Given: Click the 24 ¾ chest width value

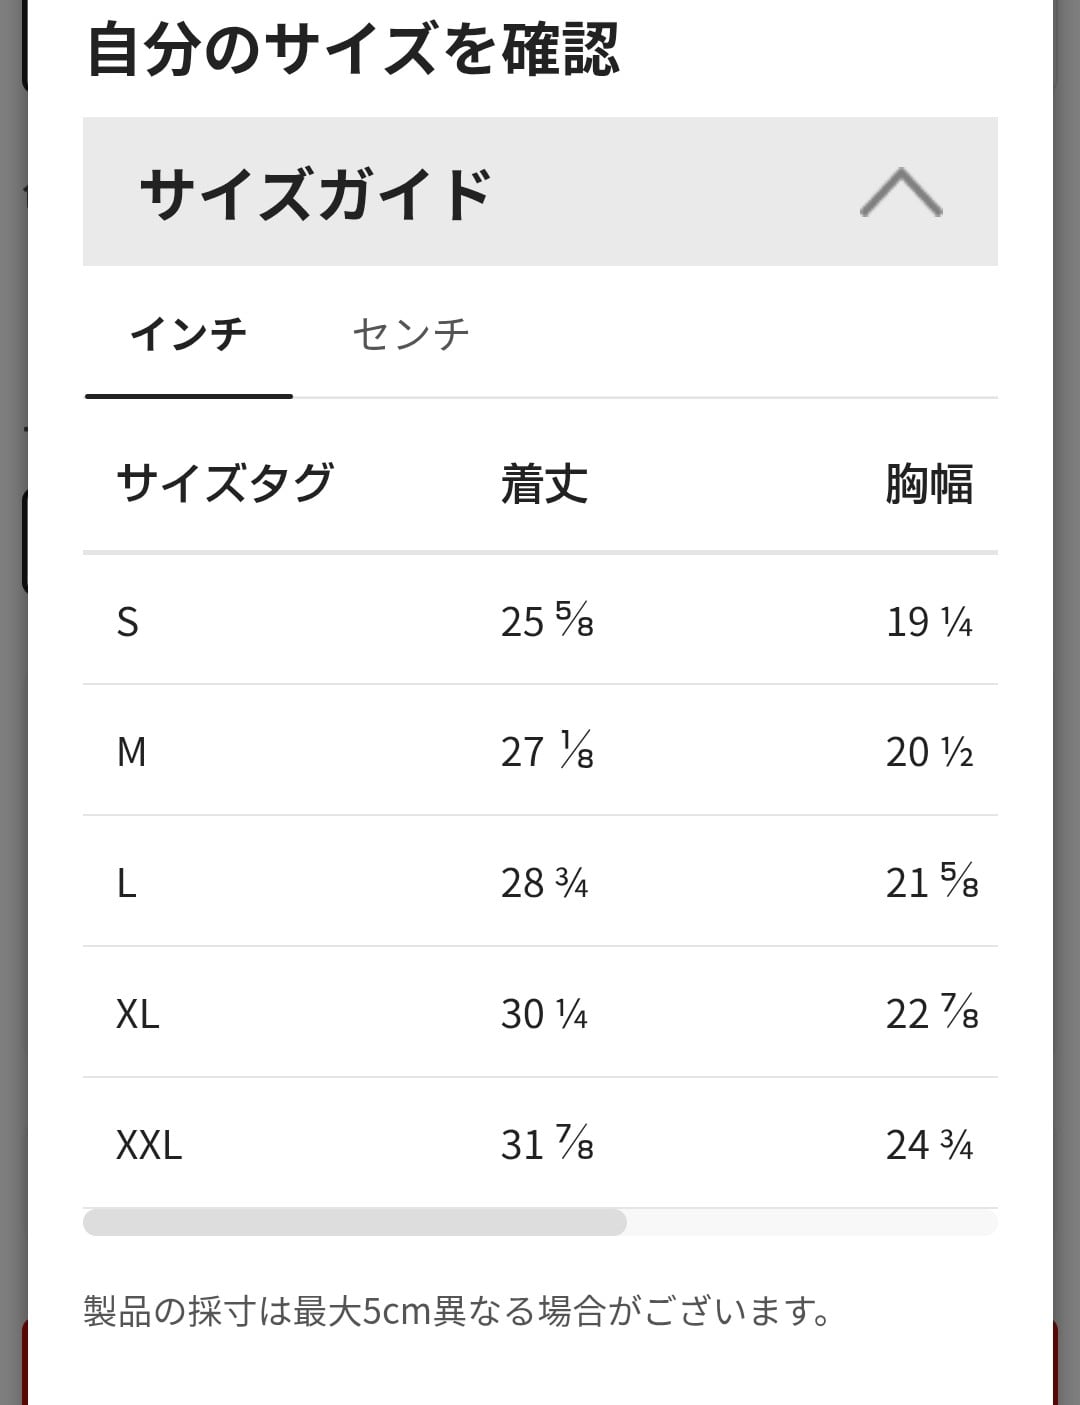Looking at the screenshot, I should [x=929, y=1145].
